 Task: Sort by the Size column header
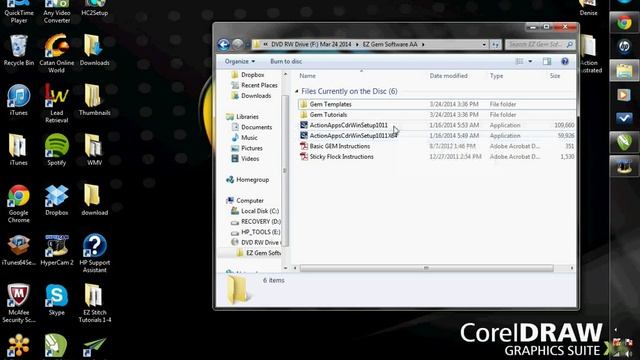(555, 76)
